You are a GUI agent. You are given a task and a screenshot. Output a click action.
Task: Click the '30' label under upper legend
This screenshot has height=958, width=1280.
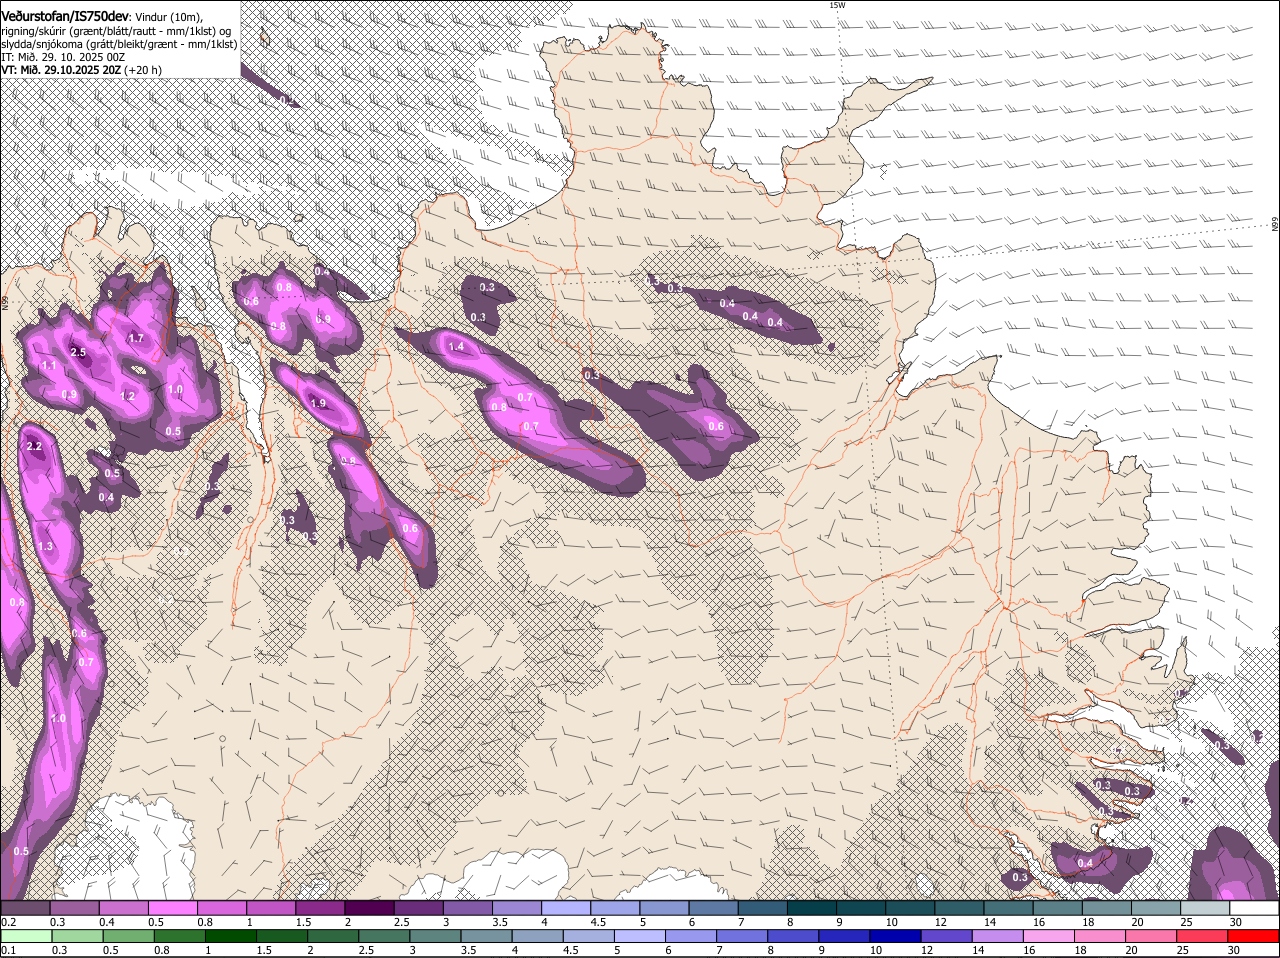[x=1235, y=922]
